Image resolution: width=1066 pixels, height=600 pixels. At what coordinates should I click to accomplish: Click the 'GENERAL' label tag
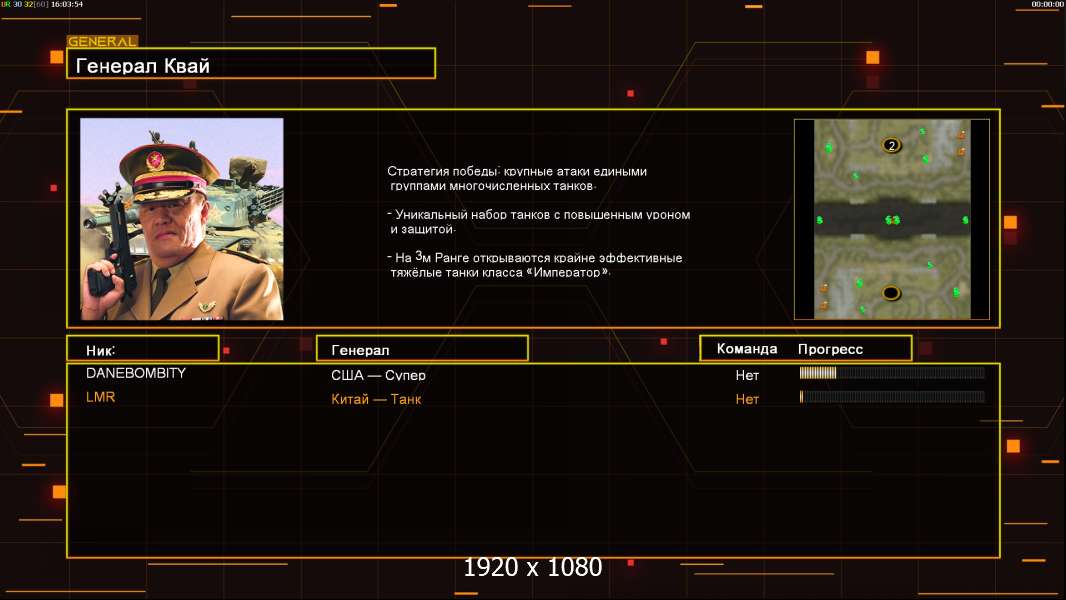click(x=102, y=41)
